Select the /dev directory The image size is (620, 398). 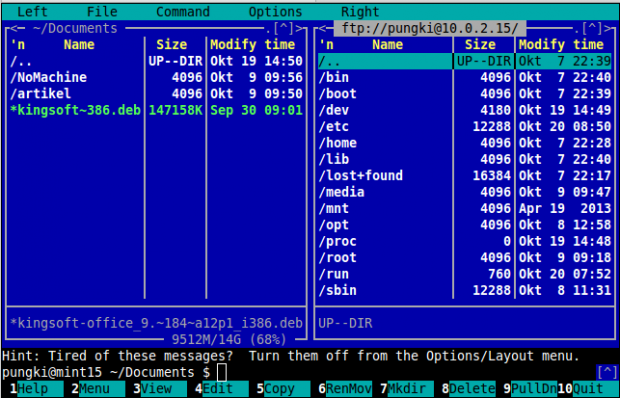click(x=465, y=110)
